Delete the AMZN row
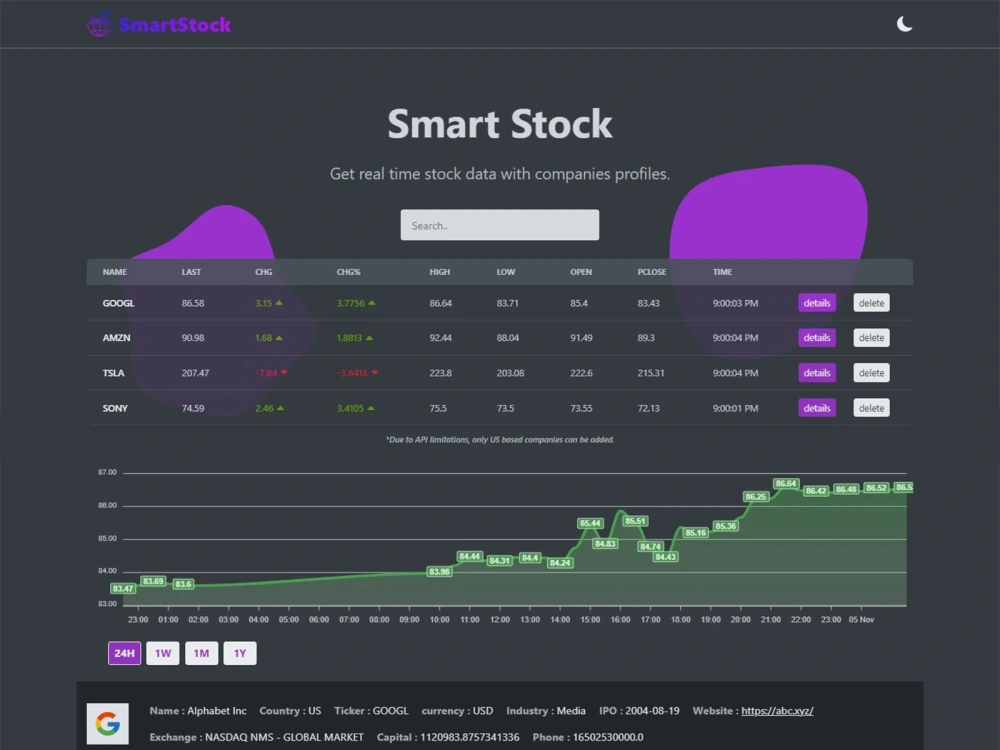Image resolution: width=1000 pixels, height=750 pixels. click(x=871, y=337)
